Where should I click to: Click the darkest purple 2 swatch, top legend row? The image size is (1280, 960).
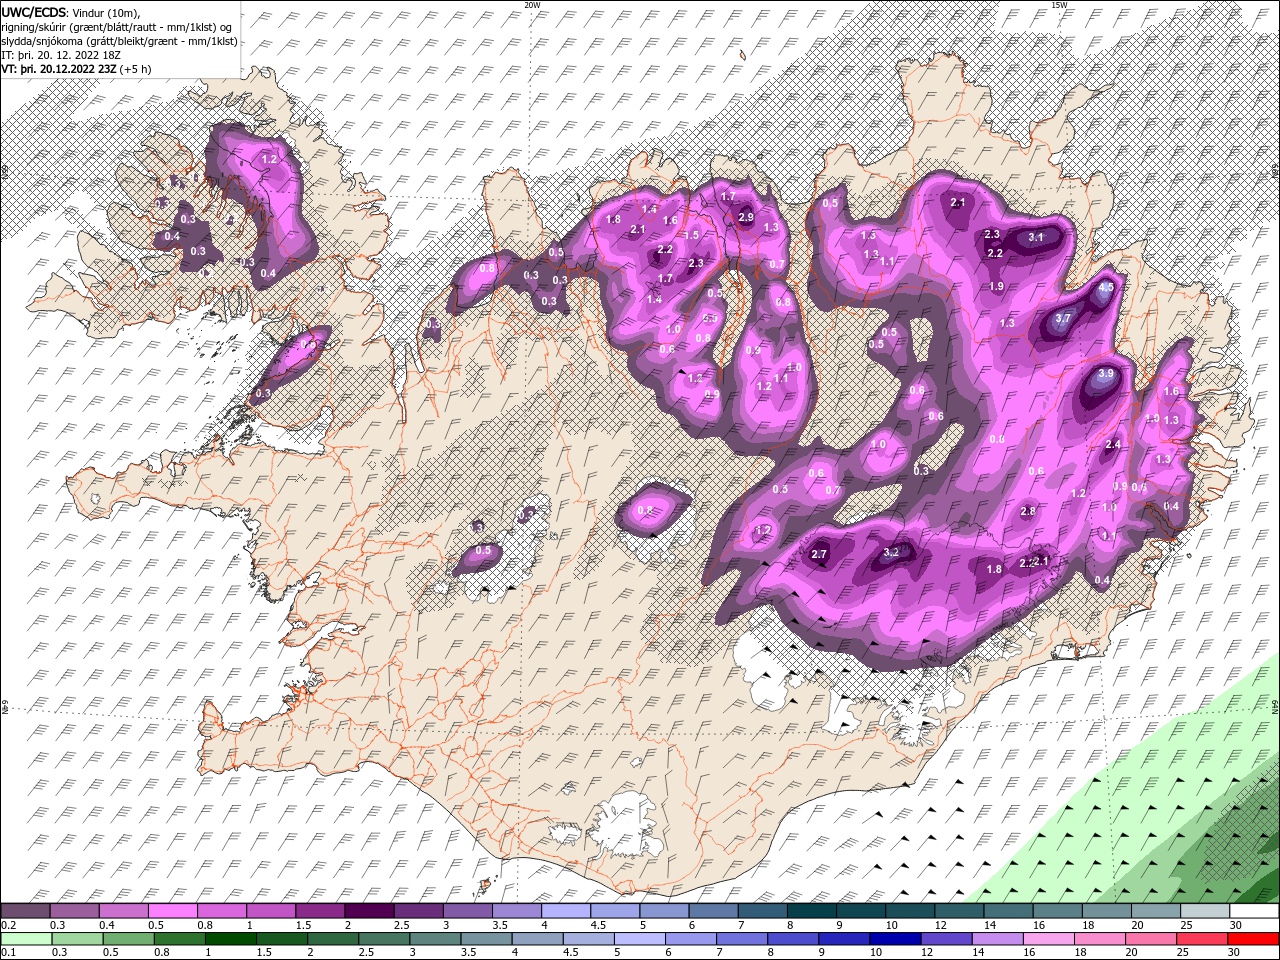pyautogui.click(x=369, y=911)
